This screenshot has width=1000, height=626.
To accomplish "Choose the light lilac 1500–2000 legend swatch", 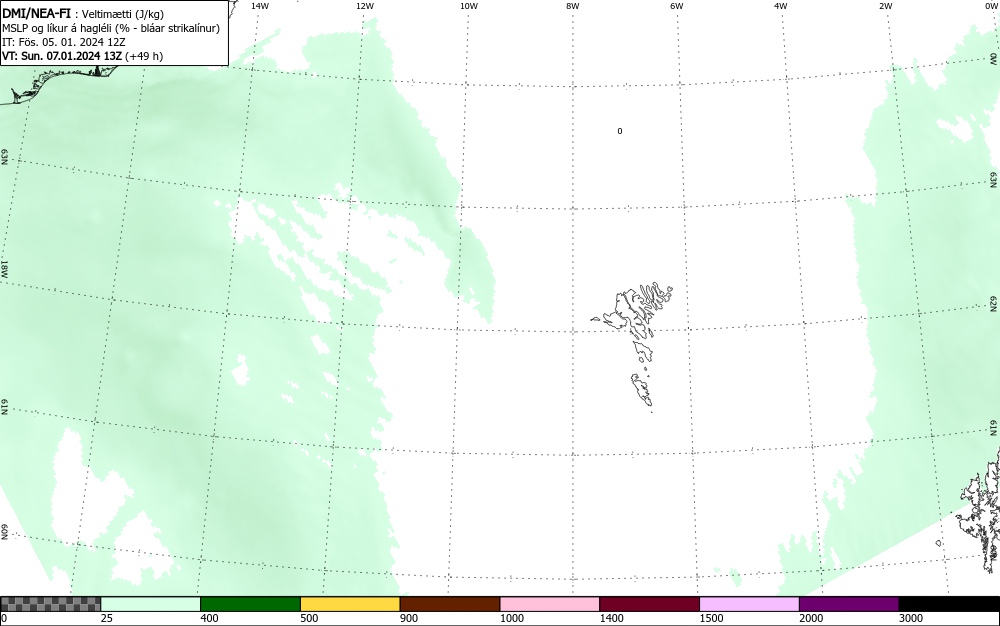I will [x=749, y=604].
